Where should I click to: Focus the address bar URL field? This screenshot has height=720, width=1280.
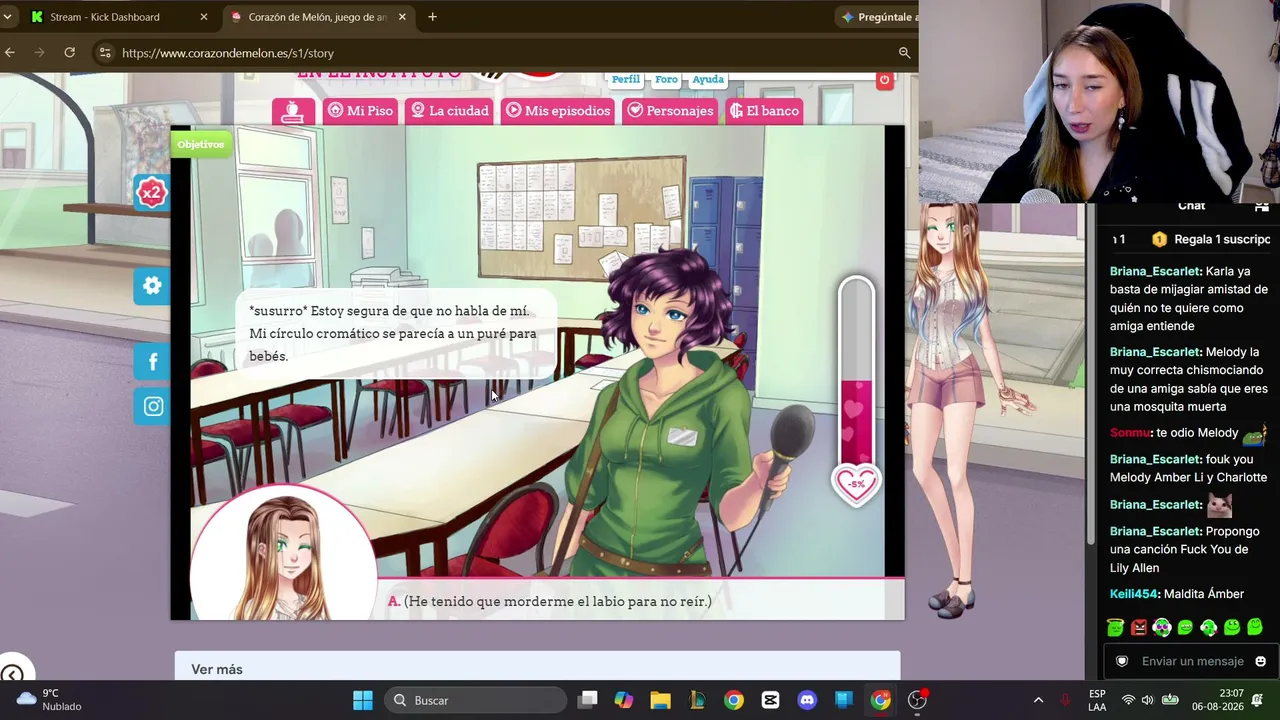click(x=505, y=53)
